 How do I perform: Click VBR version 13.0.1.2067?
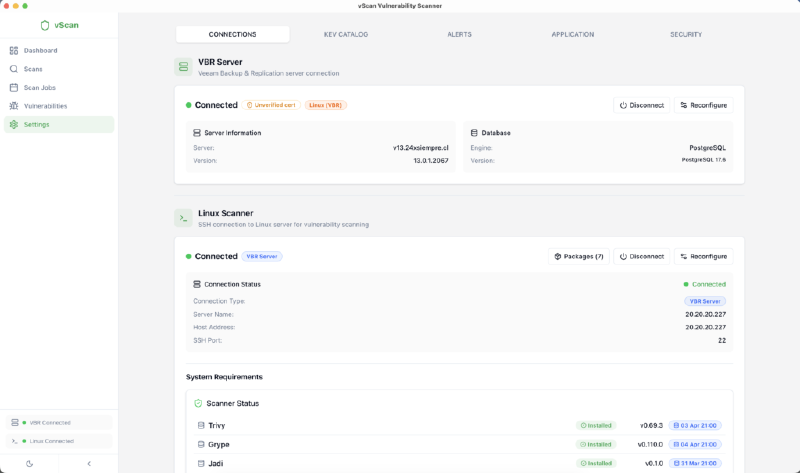click(x=431, y=161)
